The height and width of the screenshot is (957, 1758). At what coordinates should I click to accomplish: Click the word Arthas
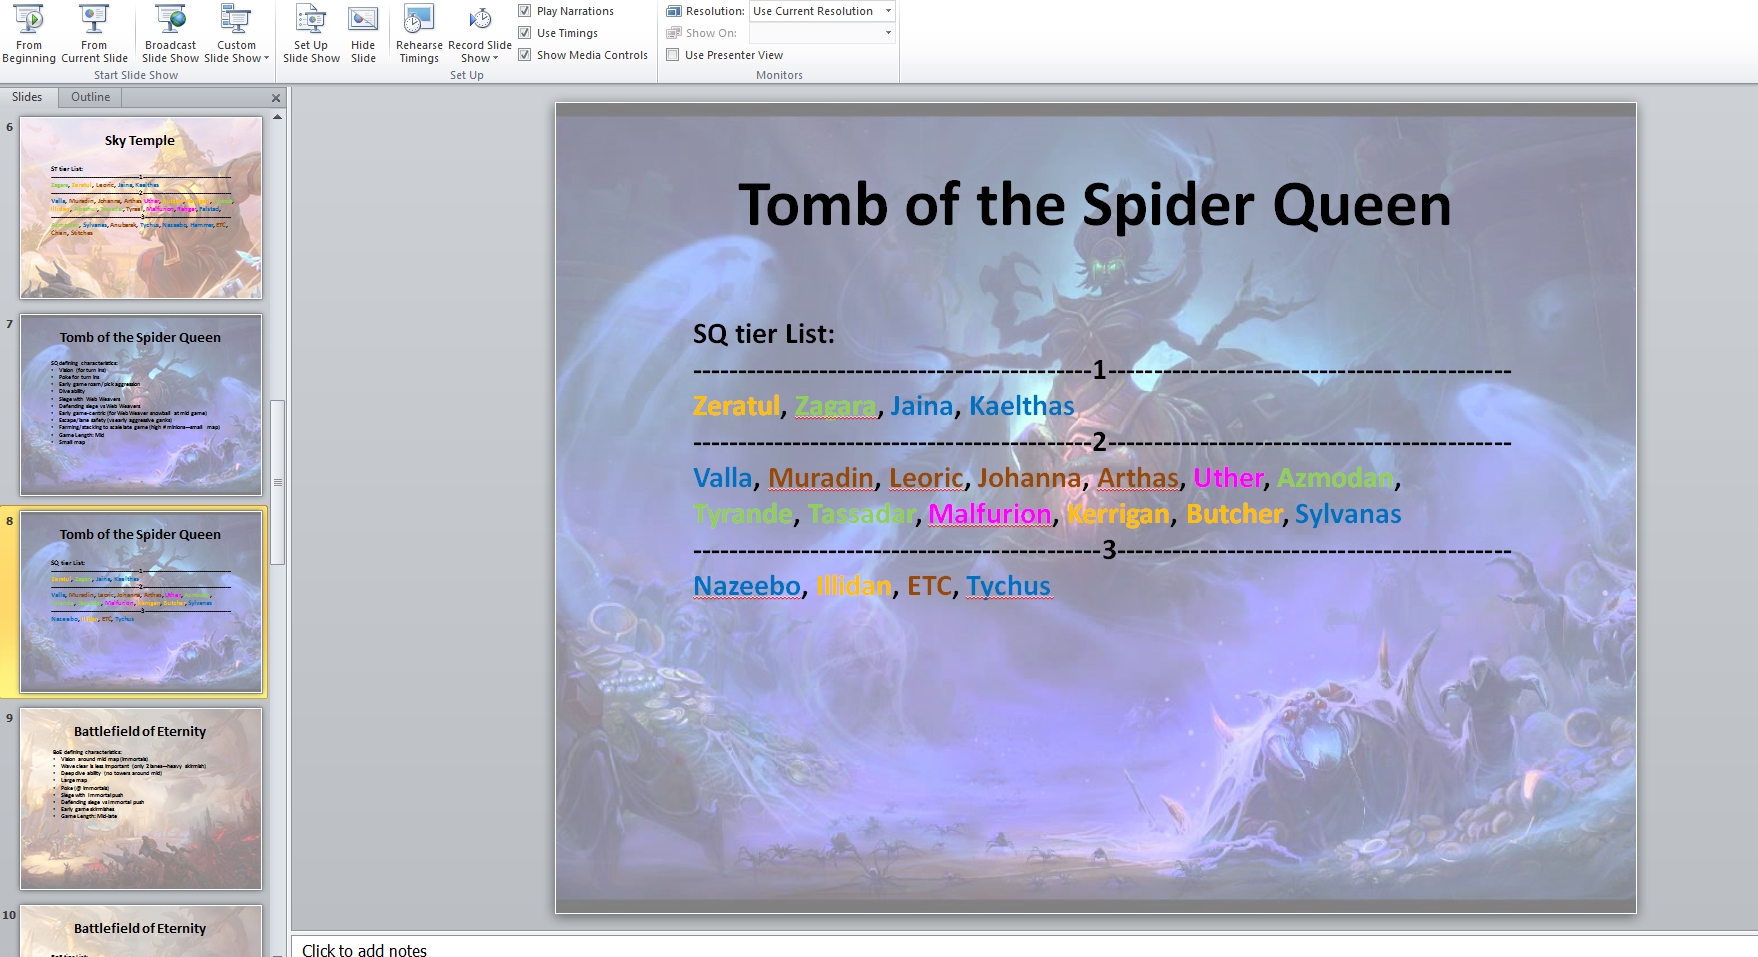1138,478
